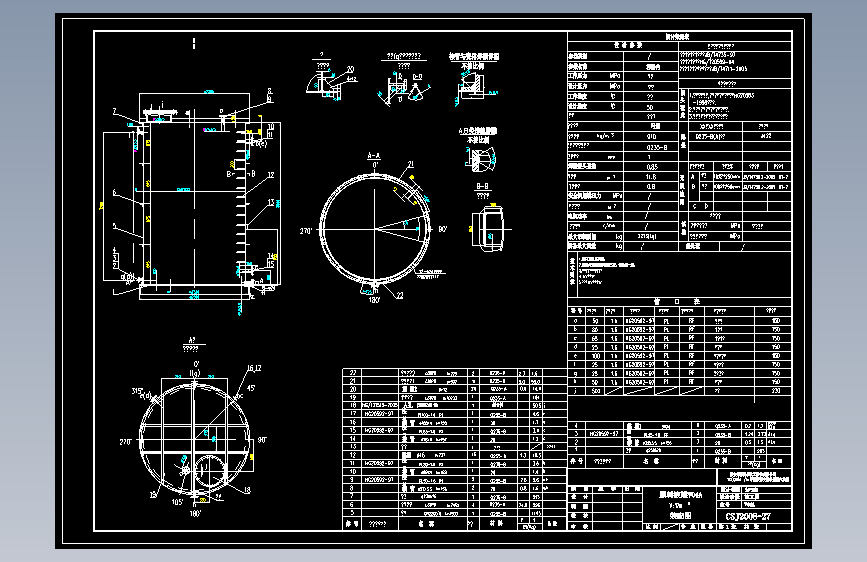867x562 pixels.
Task: Pick callout number 21 on the A-A ring
Action: coord(411,164)
